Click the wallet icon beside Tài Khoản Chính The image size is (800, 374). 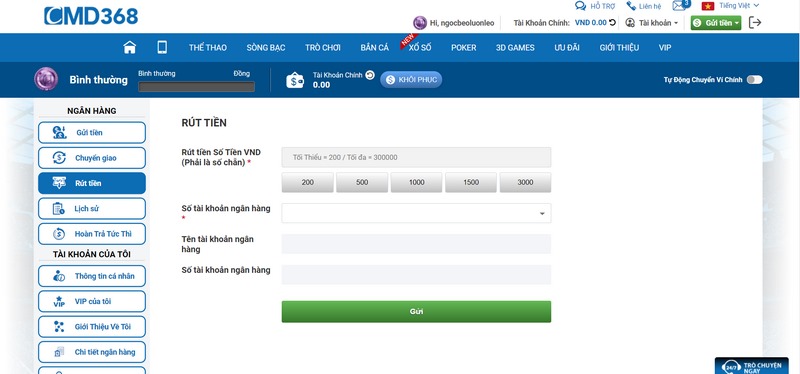tap(295, 80)
